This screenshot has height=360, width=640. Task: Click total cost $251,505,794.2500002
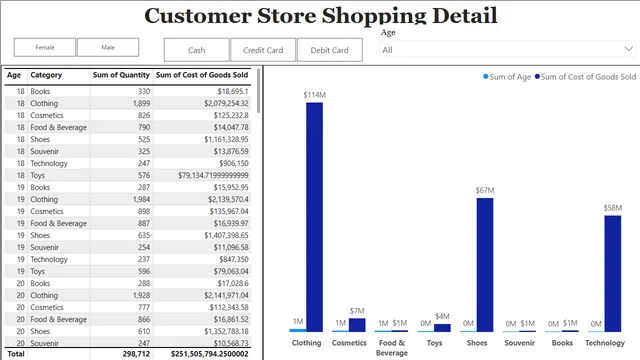click(209, 354)
